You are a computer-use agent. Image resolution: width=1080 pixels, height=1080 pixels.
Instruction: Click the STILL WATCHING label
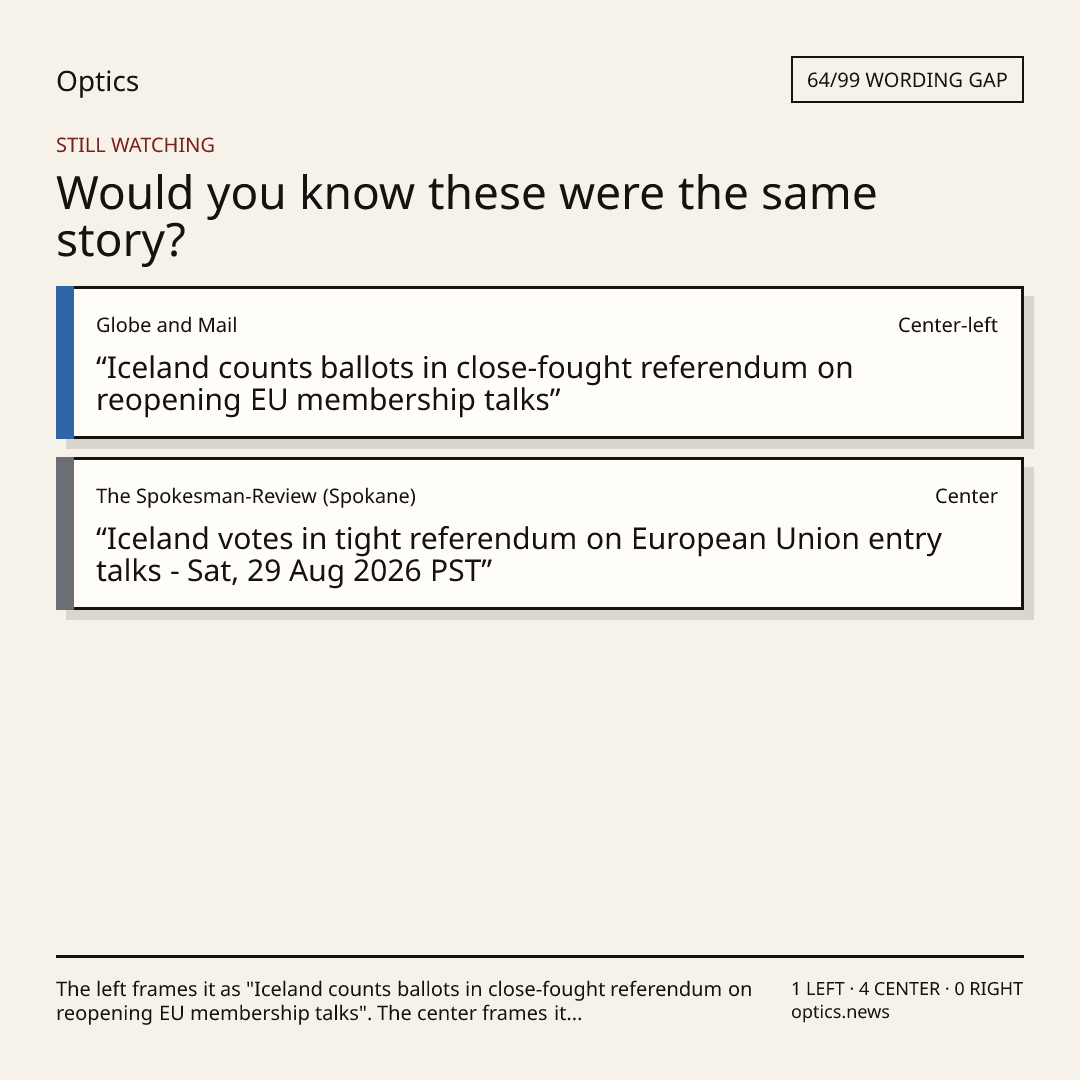(135, 145)
